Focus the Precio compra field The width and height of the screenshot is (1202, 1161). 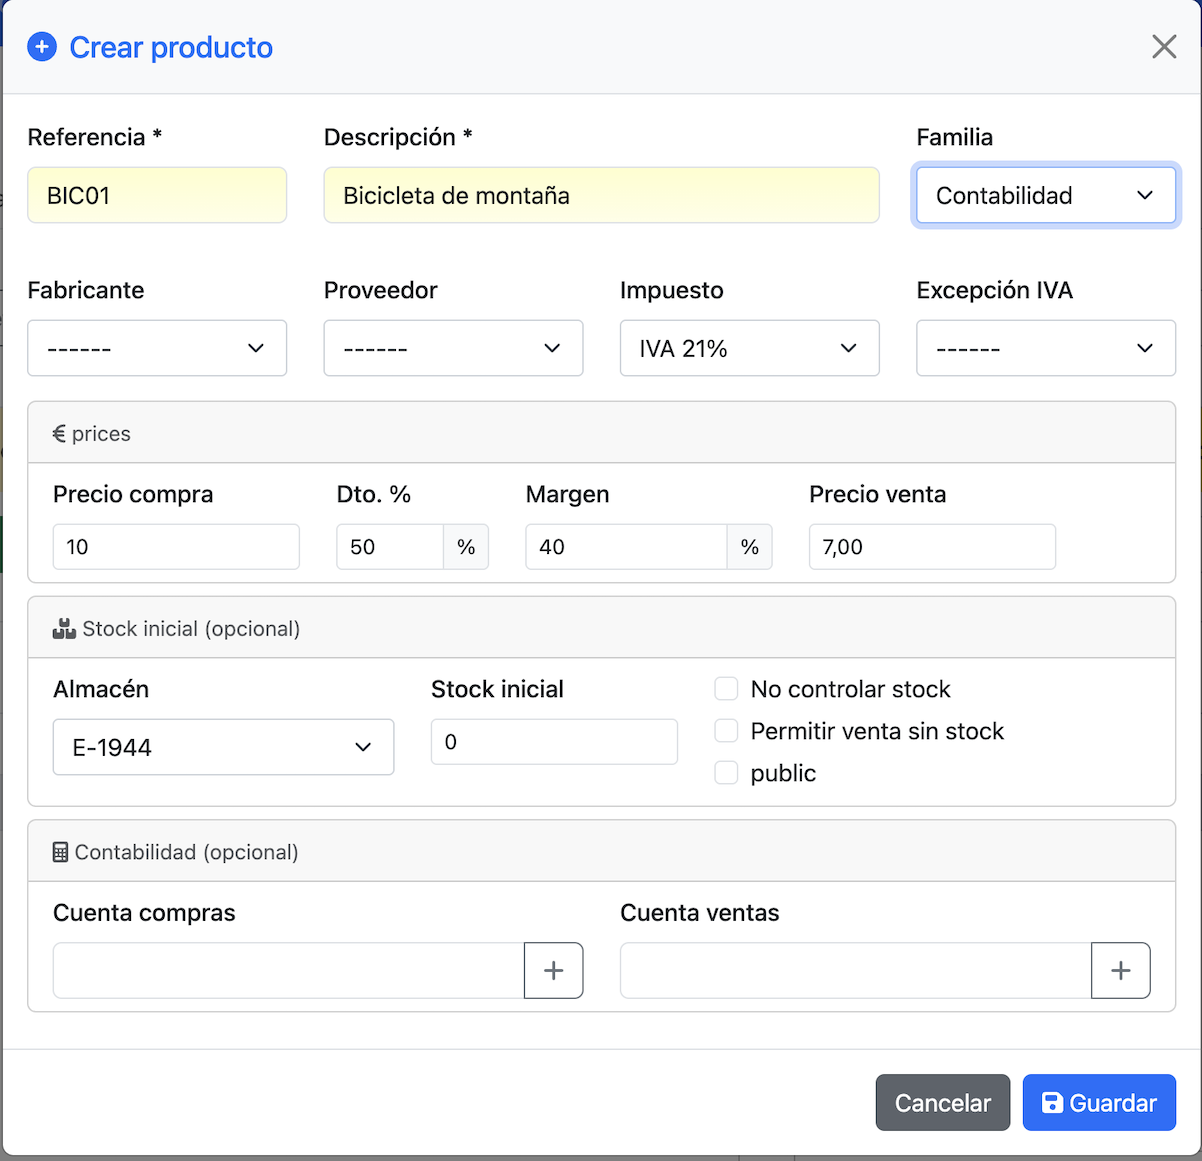(176, 547)
